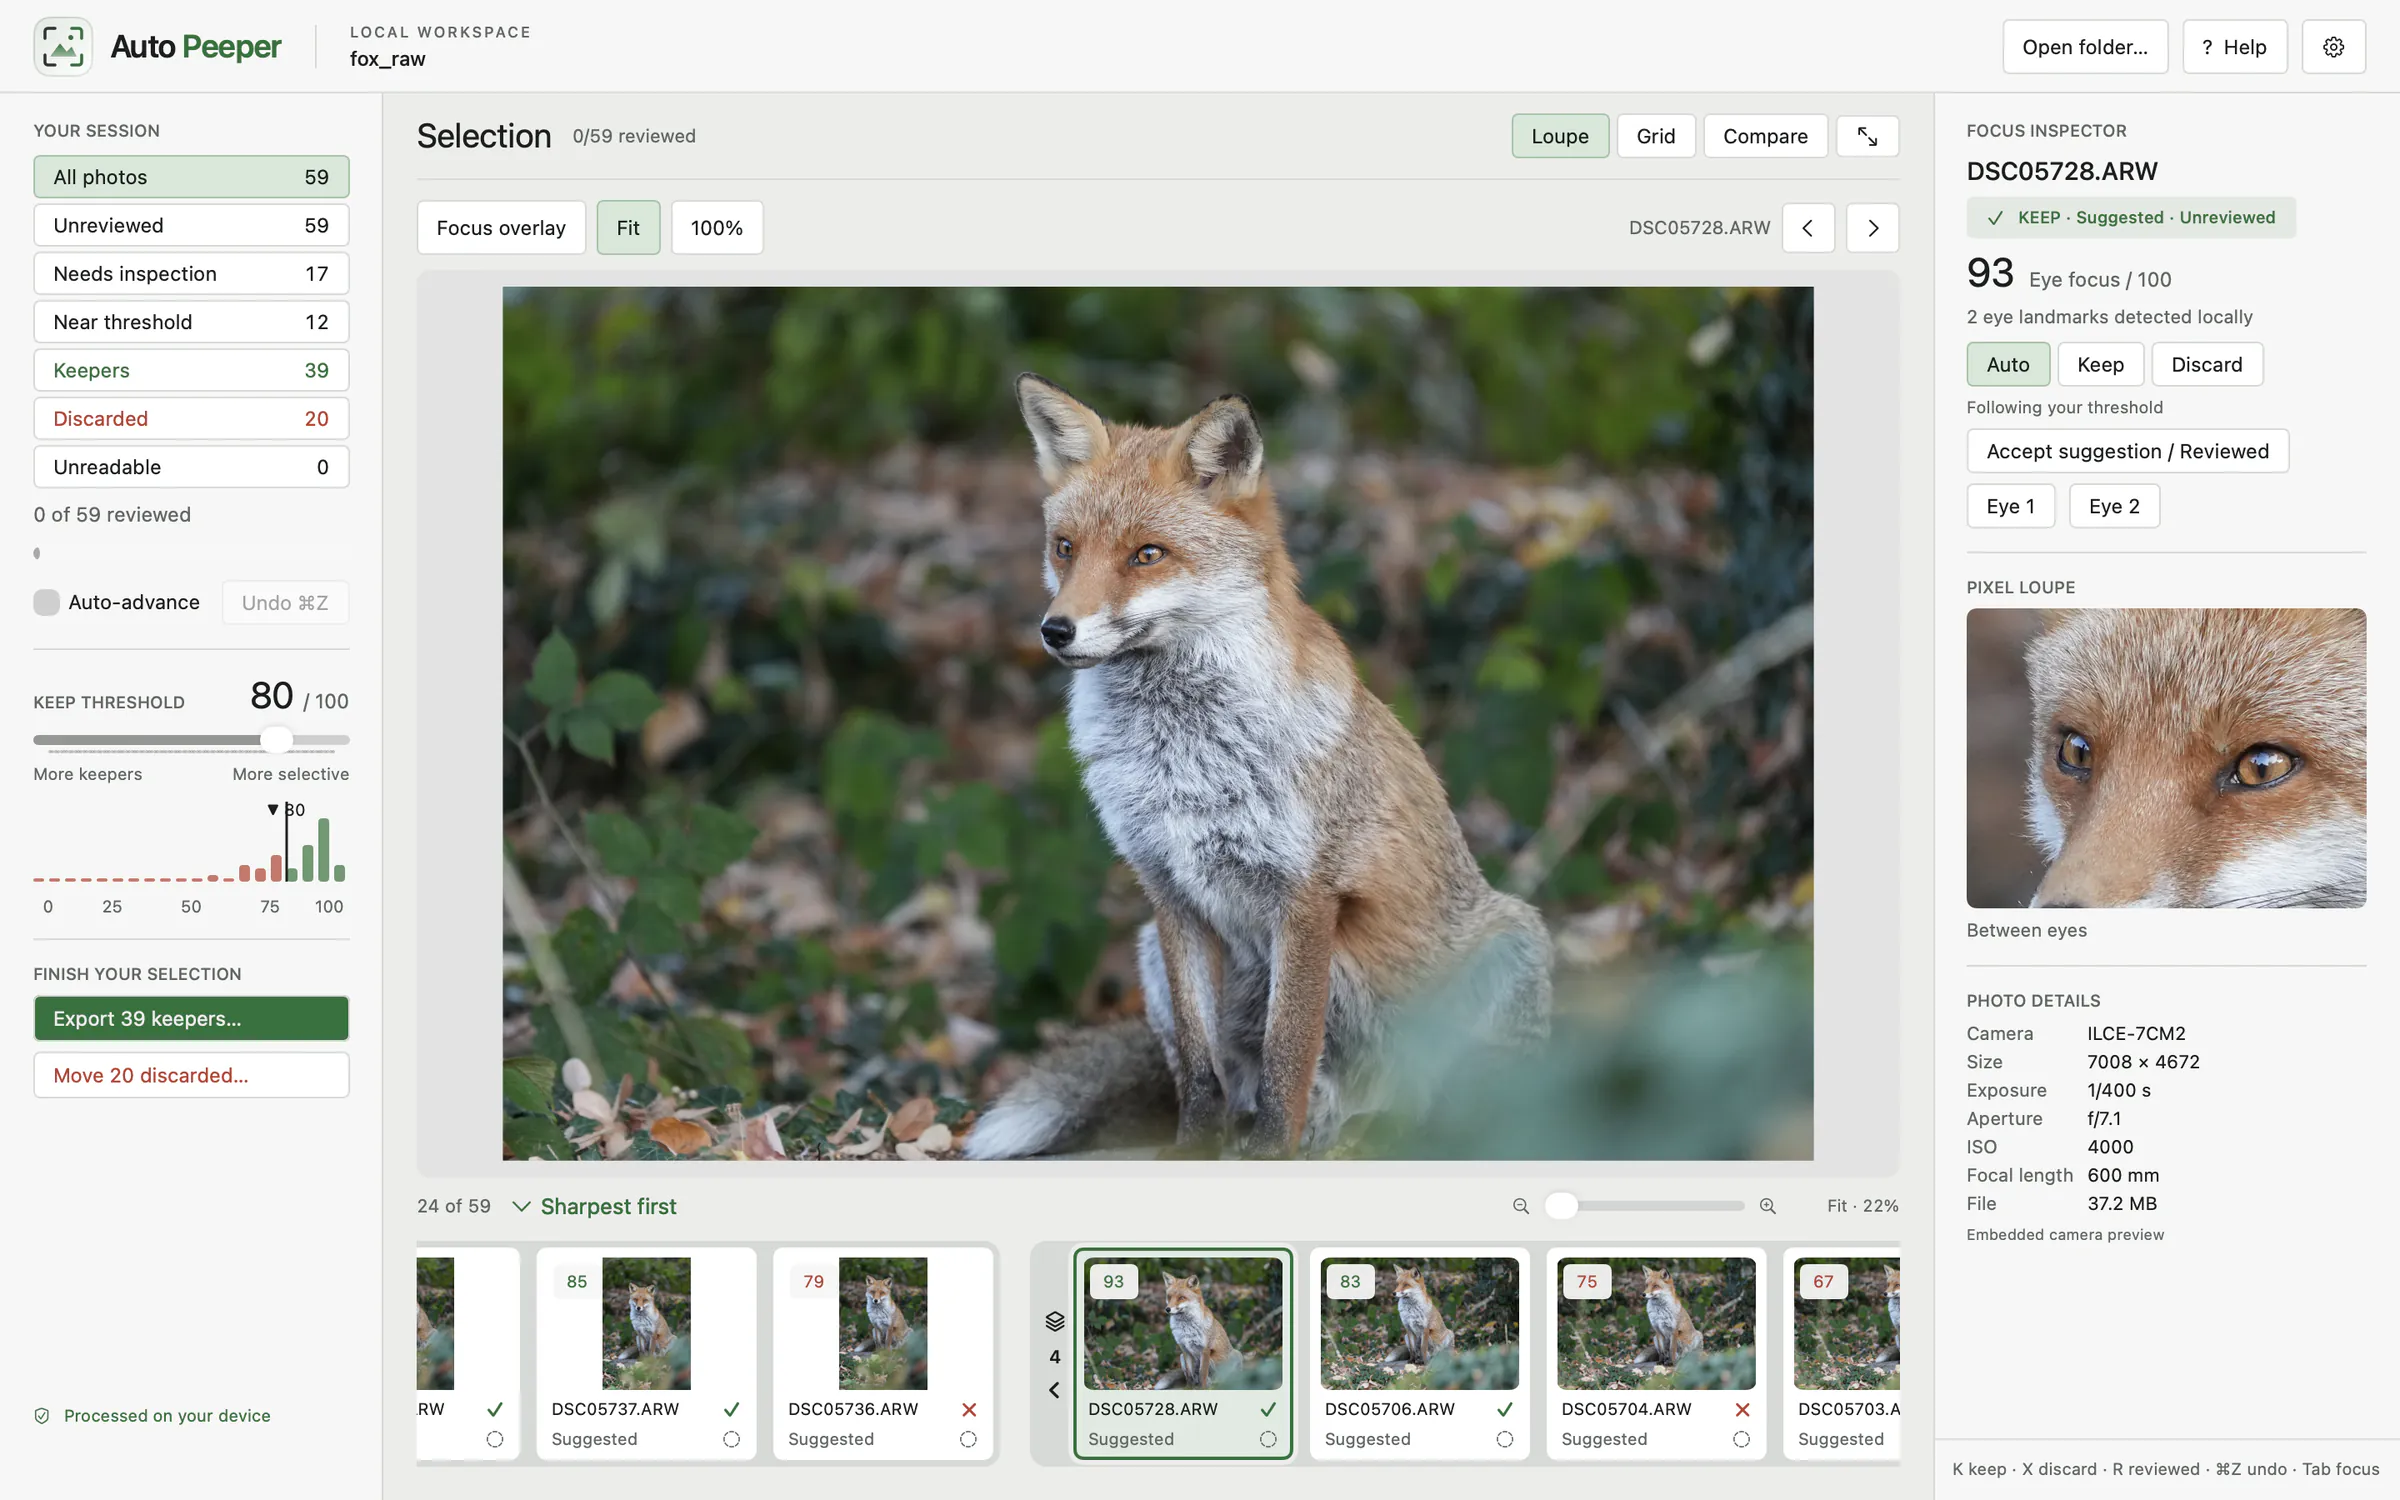Click the green checkmark on DSC05737.ARW
2400x1500 pixels.
[x=732, y=1409]
